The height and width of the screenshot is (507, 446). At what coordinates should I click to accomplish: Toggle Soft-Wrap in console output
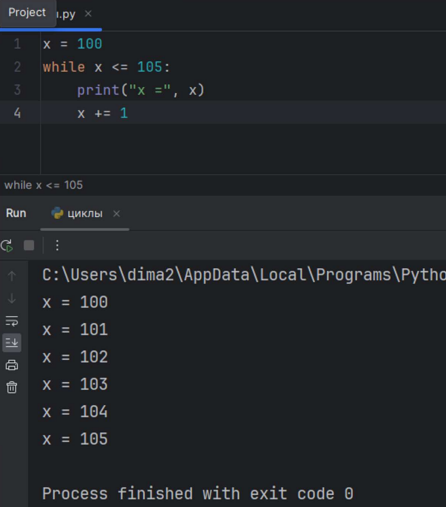pos(12,321)
